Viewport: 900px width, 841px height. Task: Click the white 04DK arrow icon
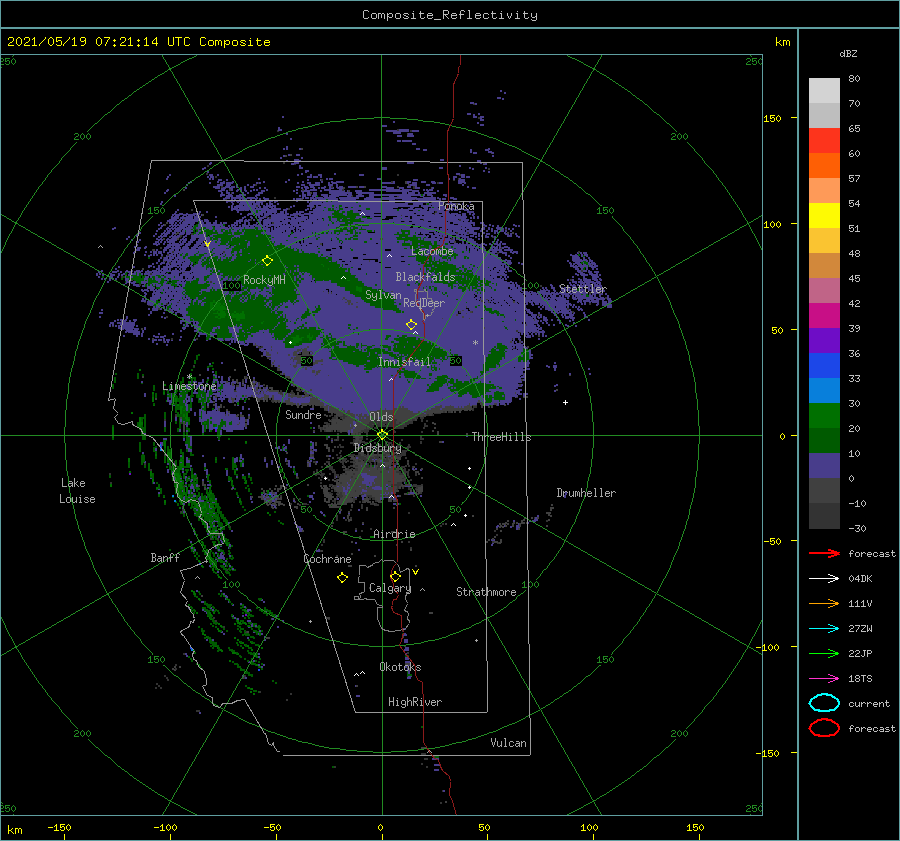click(824, 578)
